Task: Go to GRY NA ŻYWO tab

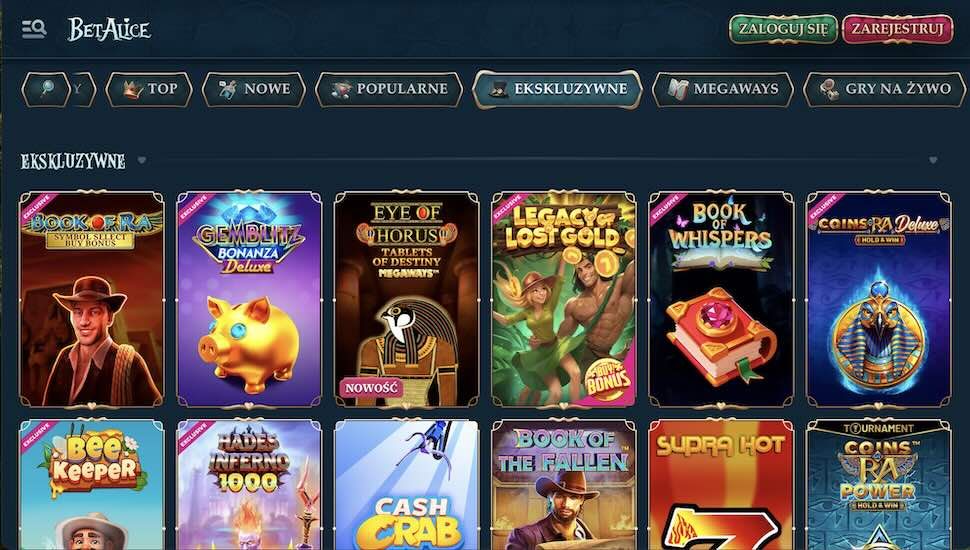Action: point(885,89)
